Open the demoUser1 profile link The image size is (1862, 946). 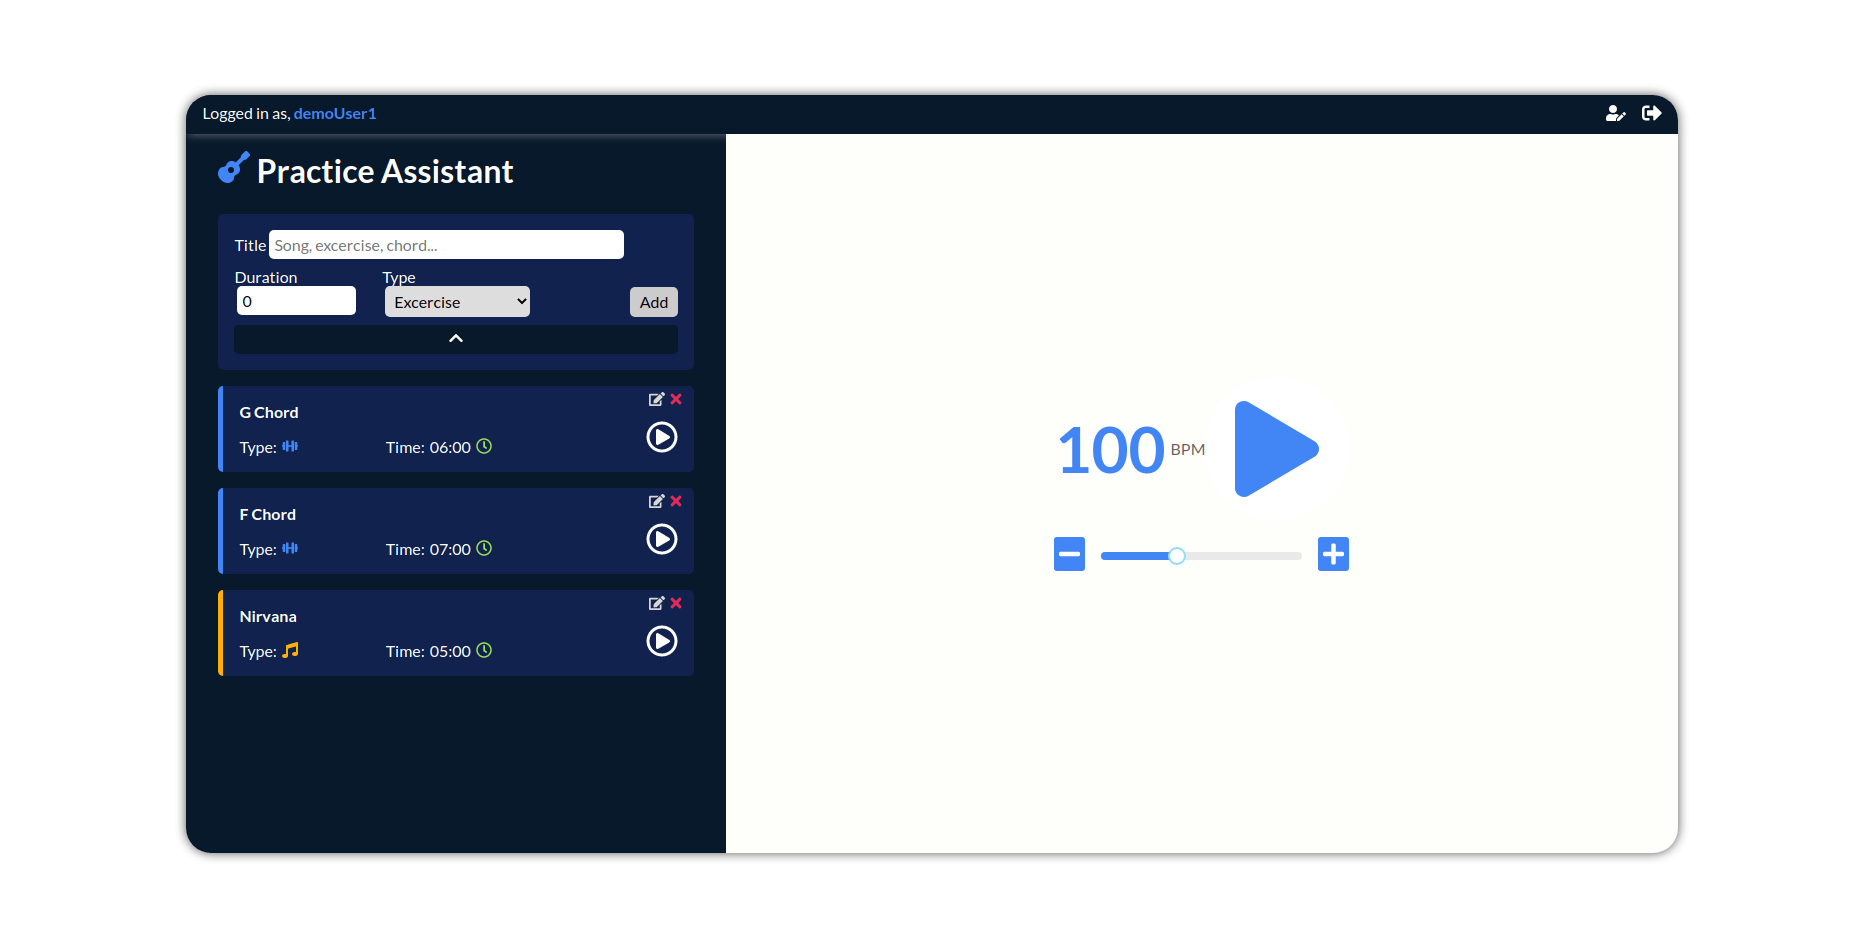[335, 114]
